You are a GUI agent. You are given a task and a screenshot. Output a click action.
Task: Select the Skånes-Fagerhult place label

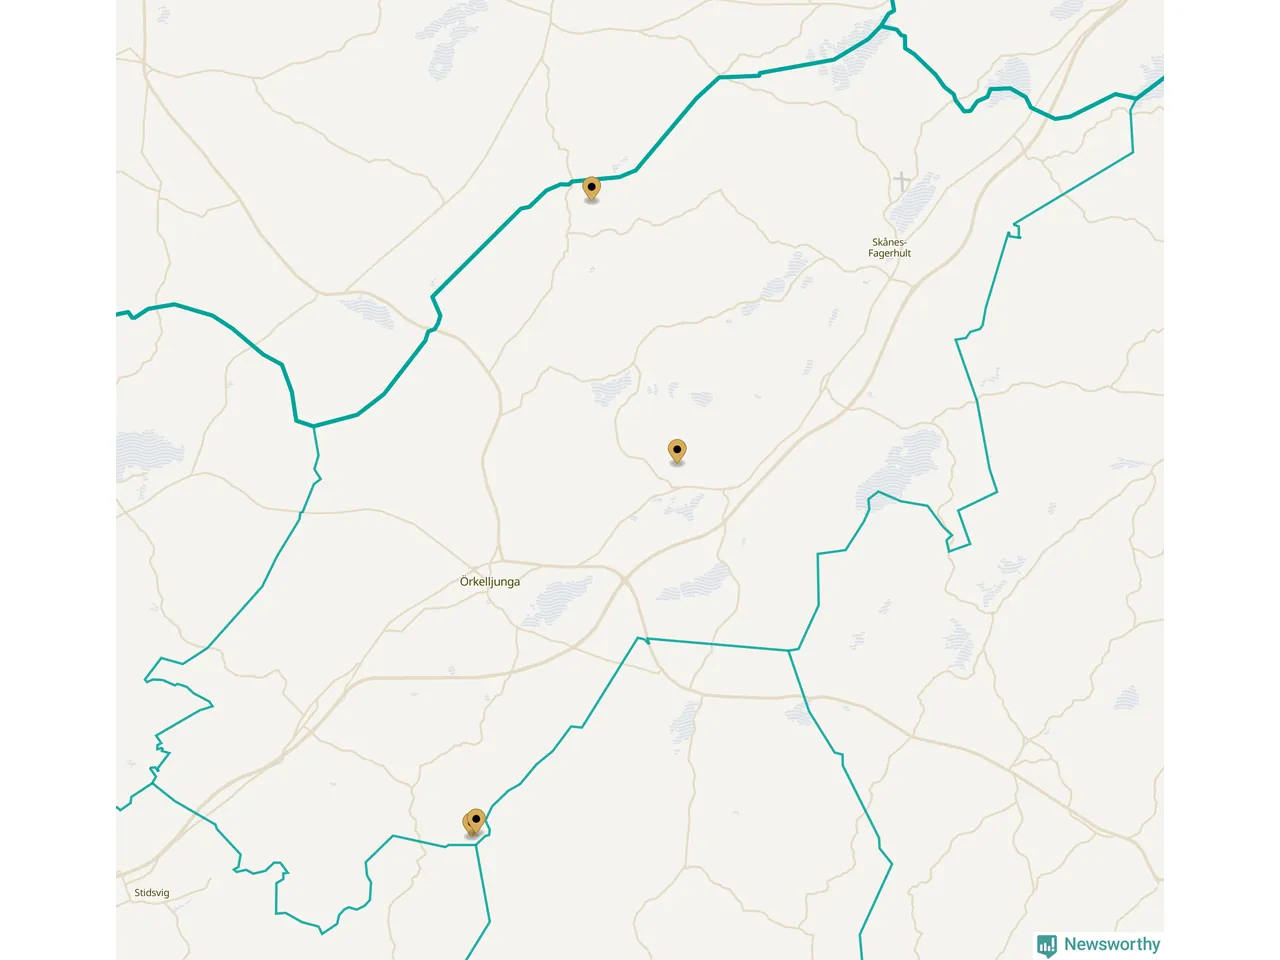[889, 247]
